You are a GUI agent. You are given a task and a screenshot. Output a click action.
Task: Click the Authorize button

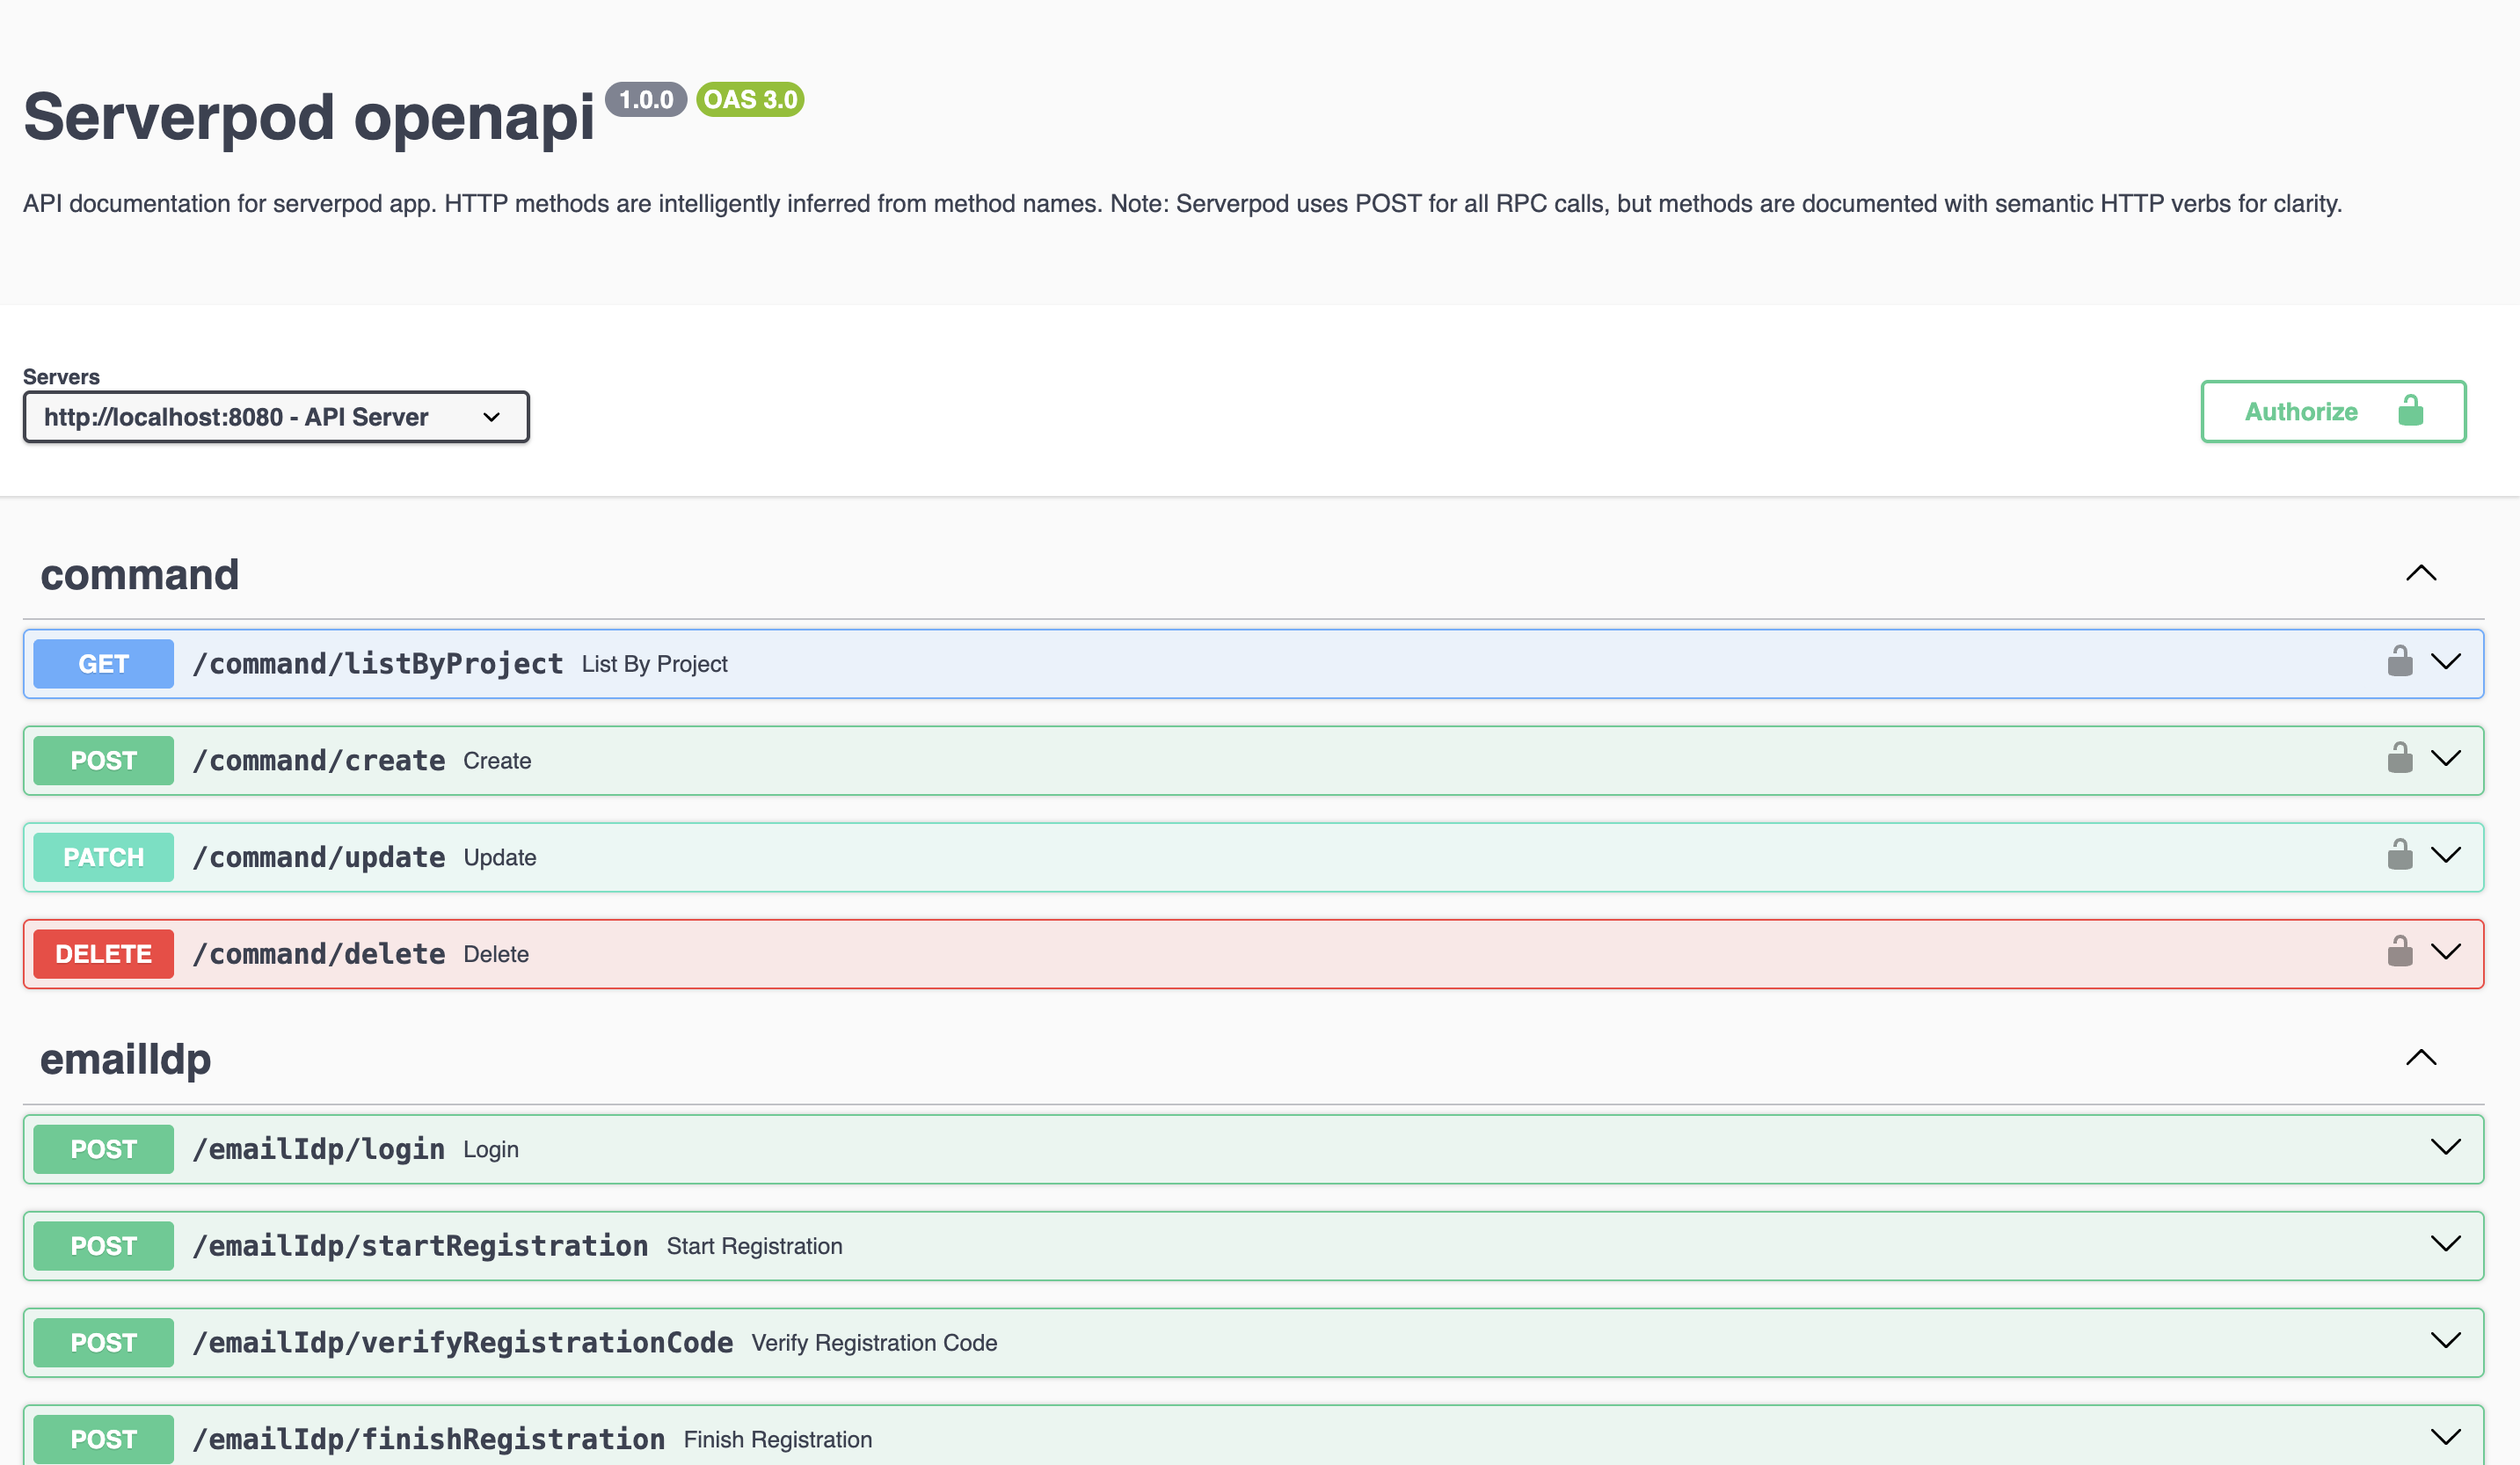pyautogui.click(x=2331, y=411)
